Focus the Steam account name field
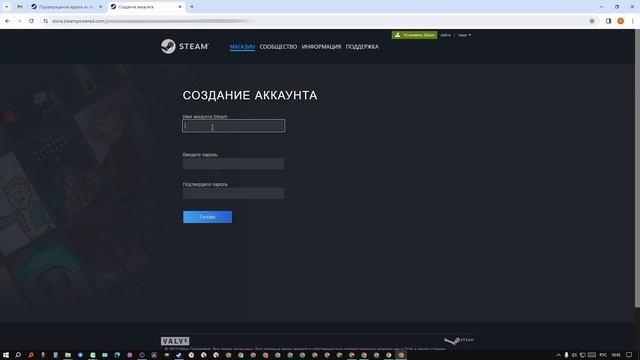The height and width of the screenshot is (360, 640). 233,126
